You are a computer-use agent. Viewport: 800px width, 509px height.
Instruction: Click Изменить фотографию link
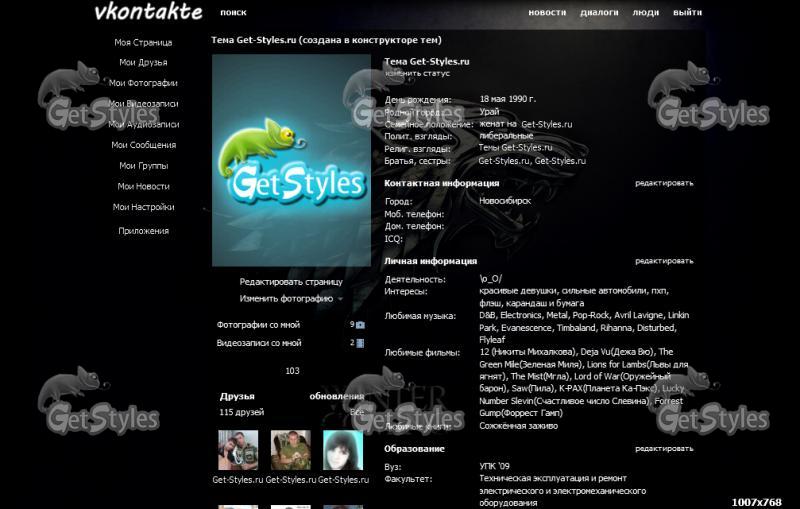tap(286, 299)
